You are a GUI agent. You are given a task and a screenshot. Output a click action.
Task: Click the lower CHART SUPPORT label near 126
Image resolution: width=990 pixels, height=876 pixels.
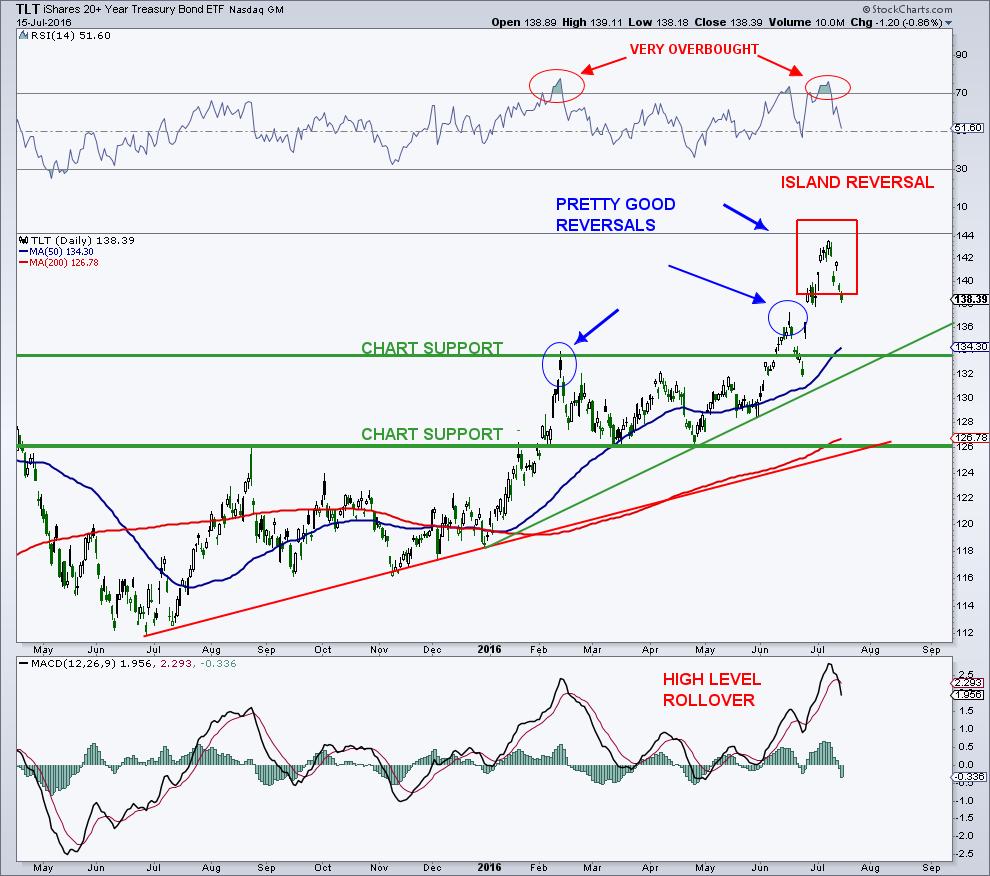432,434
